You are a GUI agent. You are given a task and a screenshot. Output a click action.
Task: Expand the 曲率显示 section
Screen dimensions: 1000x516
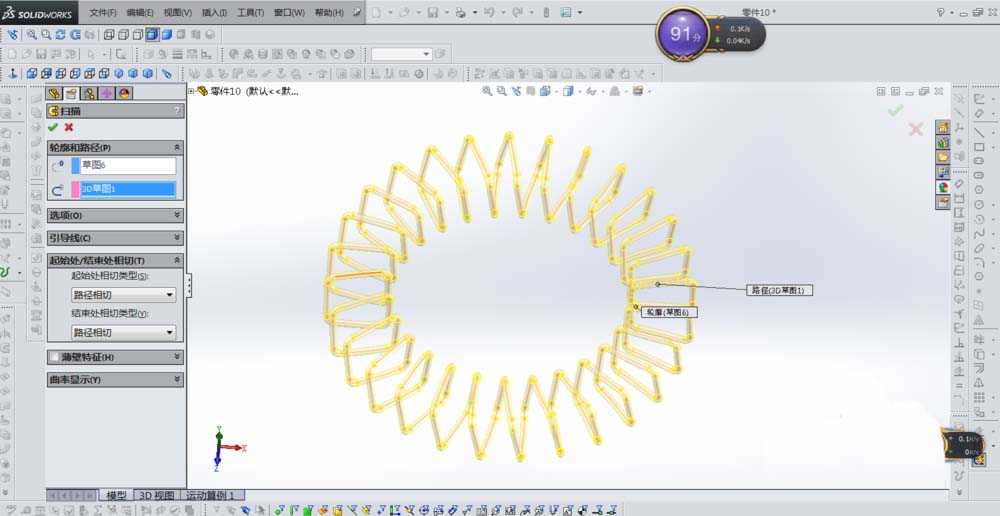[x=177, y=380]
